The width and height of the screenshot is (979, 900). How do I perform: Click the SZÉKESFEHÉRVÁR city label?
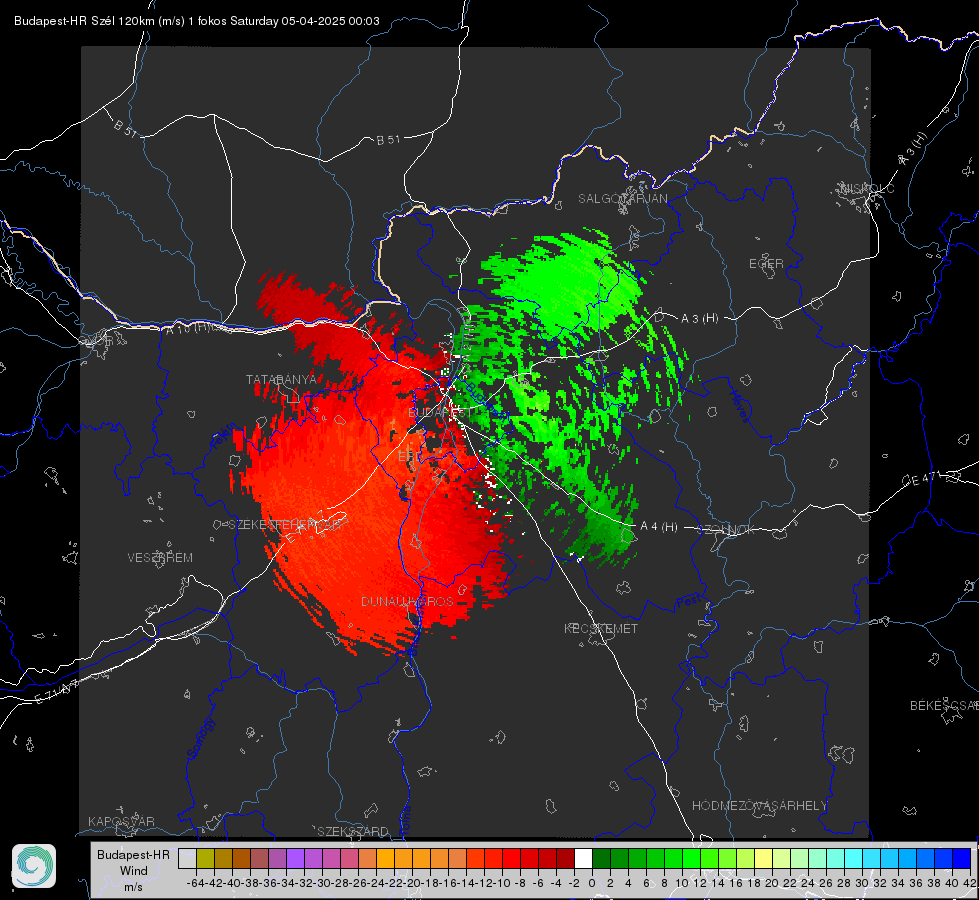(284, 525)
